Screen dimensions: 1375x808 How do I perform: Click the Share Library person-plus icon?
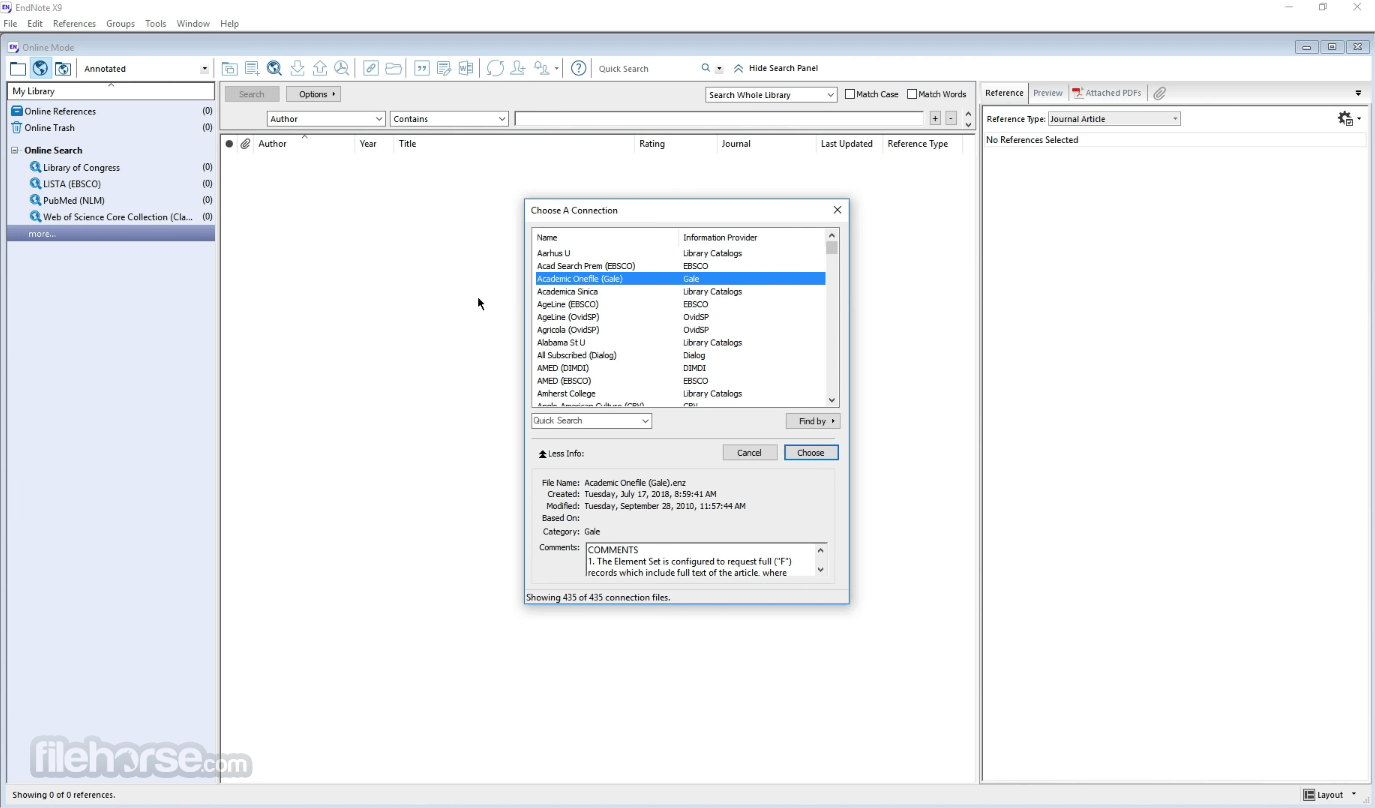[x=518, y=69]
